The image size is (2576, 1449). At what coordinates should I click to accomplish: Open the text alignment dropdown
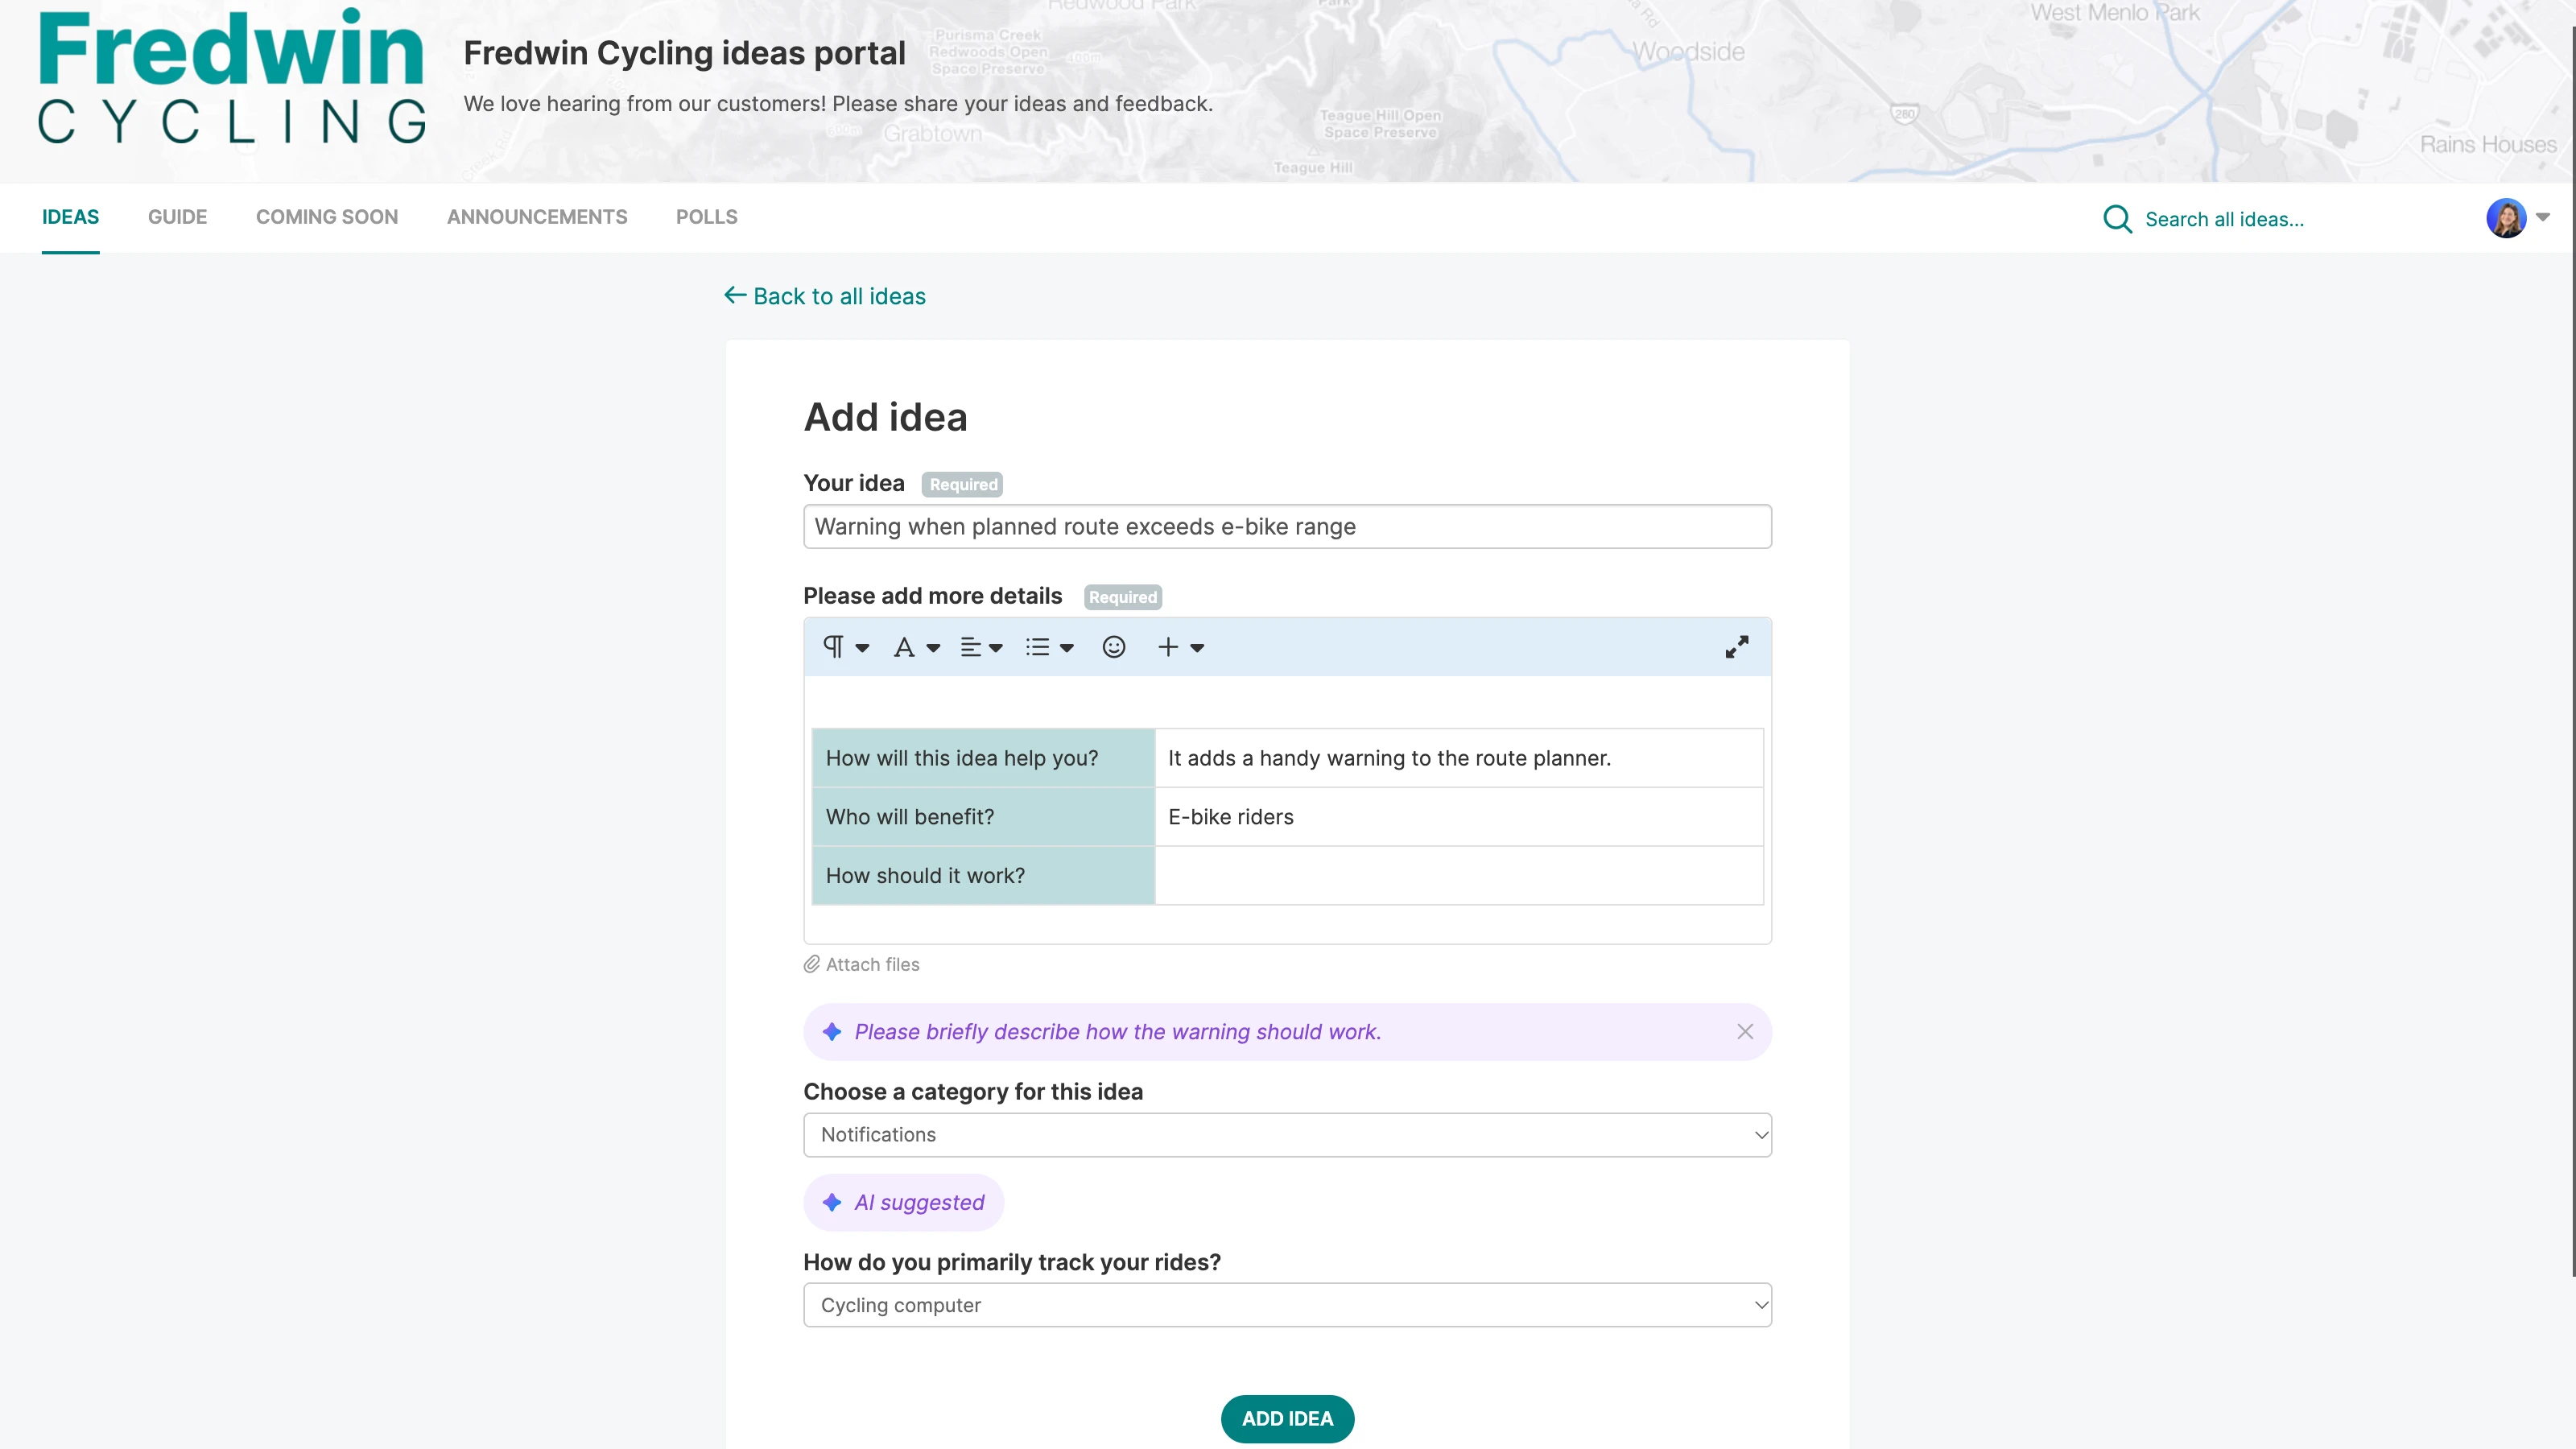pyautogui.click(x=981, y=647)
